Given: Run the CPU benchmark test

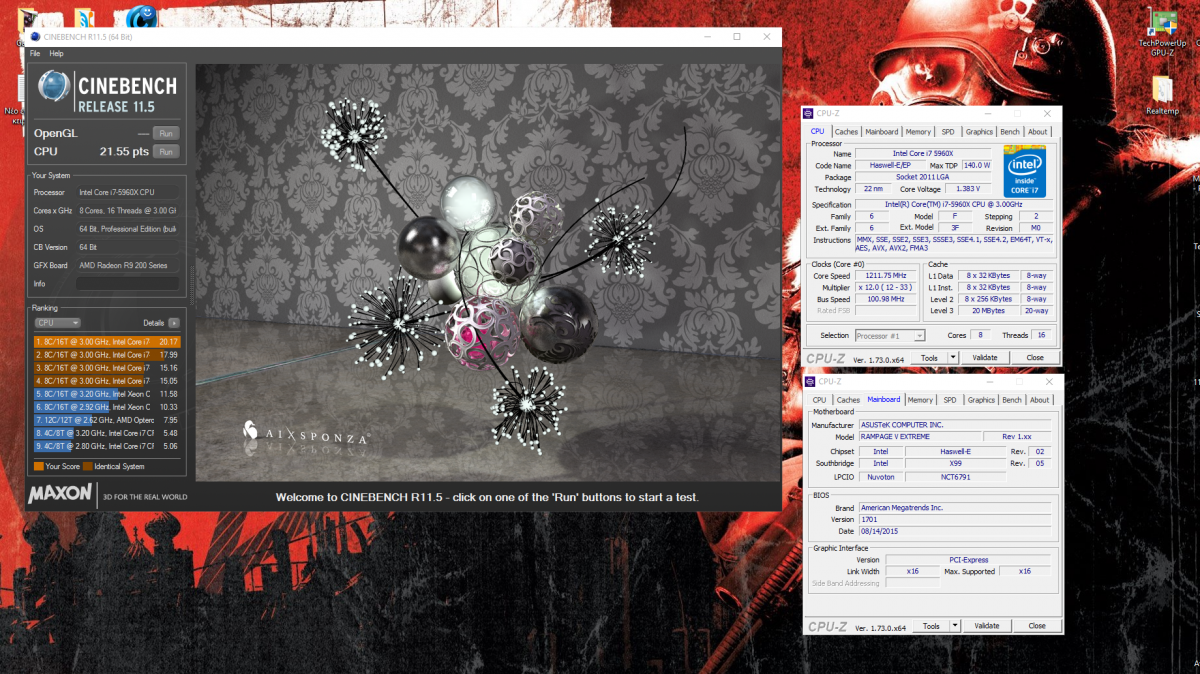Looking at the screenshot, I should [x=166, y=152].
